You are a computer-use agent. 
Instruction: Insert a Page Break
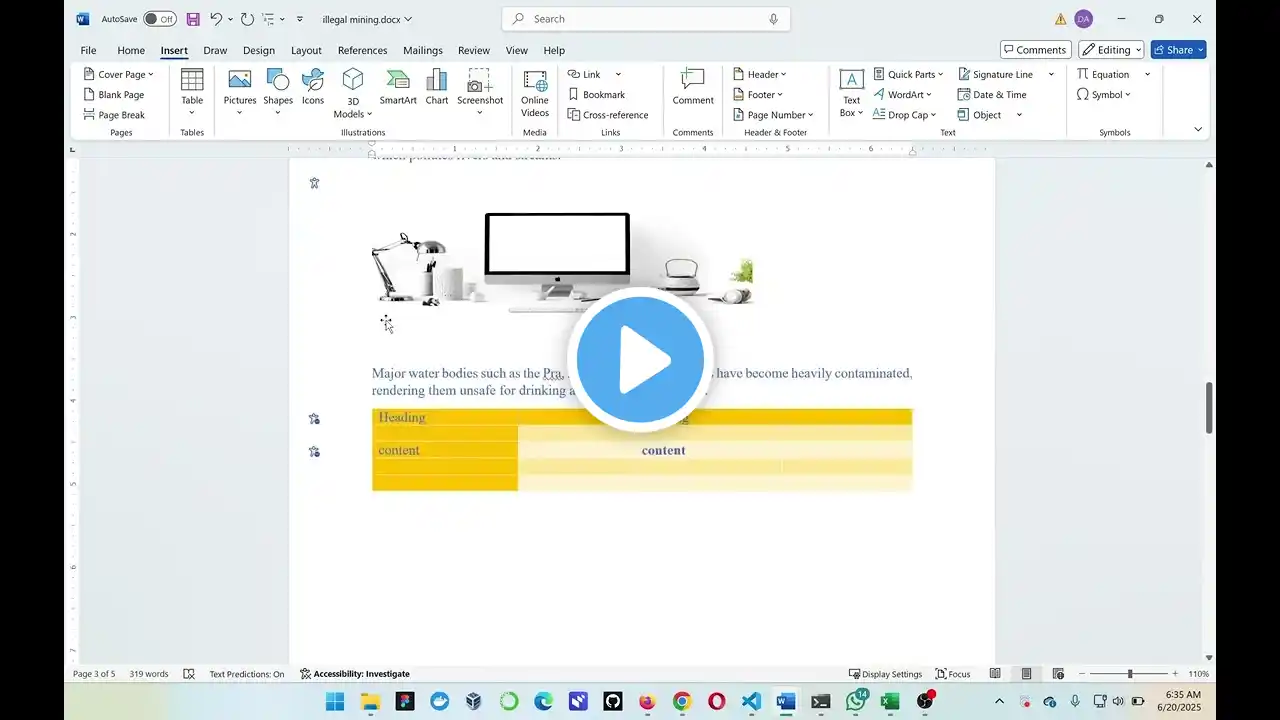114,114
